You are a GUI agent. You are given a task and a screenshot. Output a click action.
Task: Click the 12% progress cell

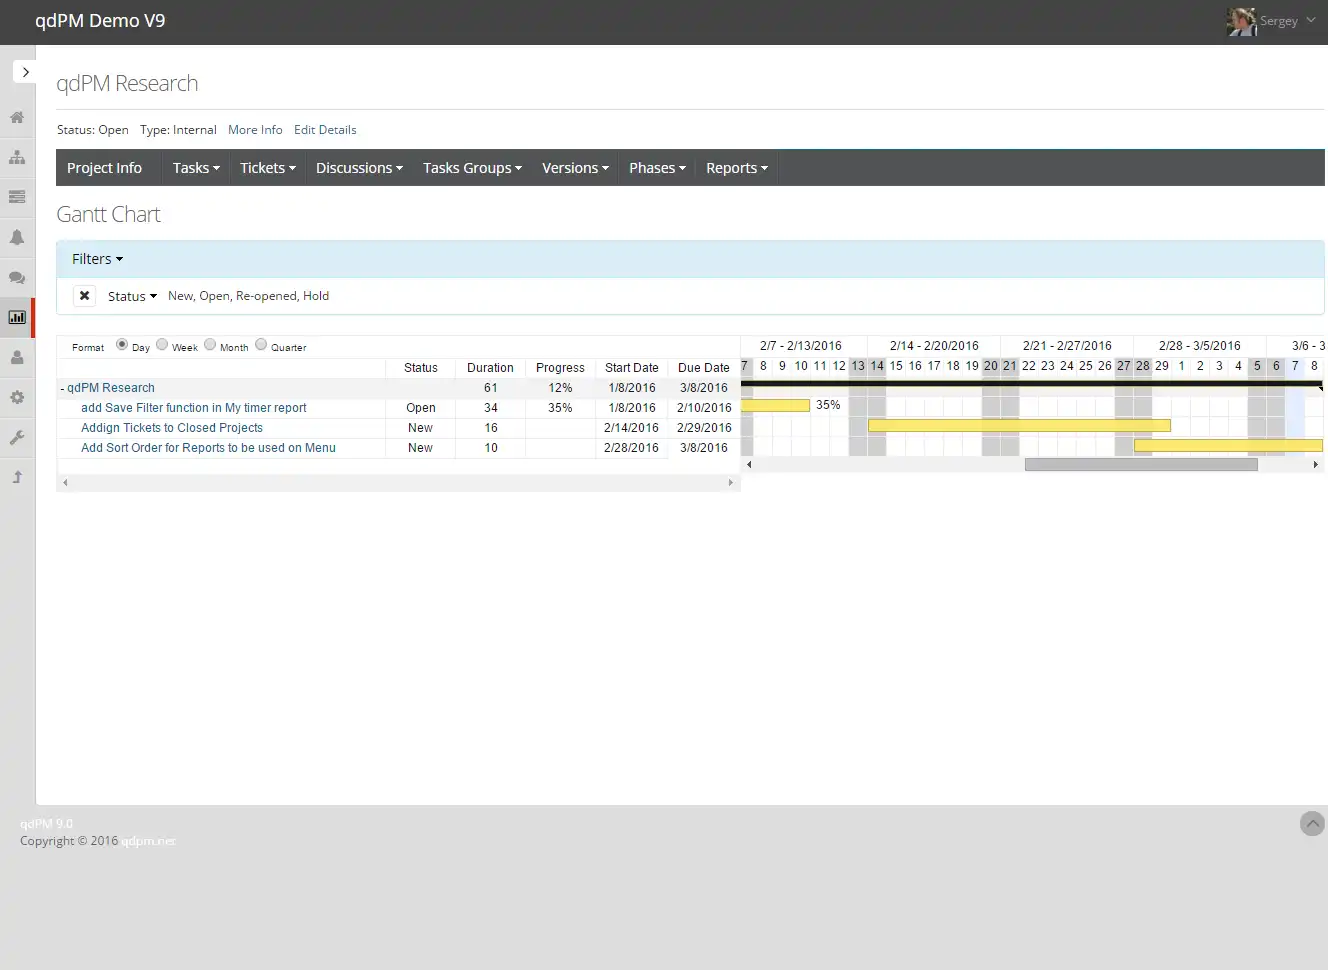click(x=560, y=388)
